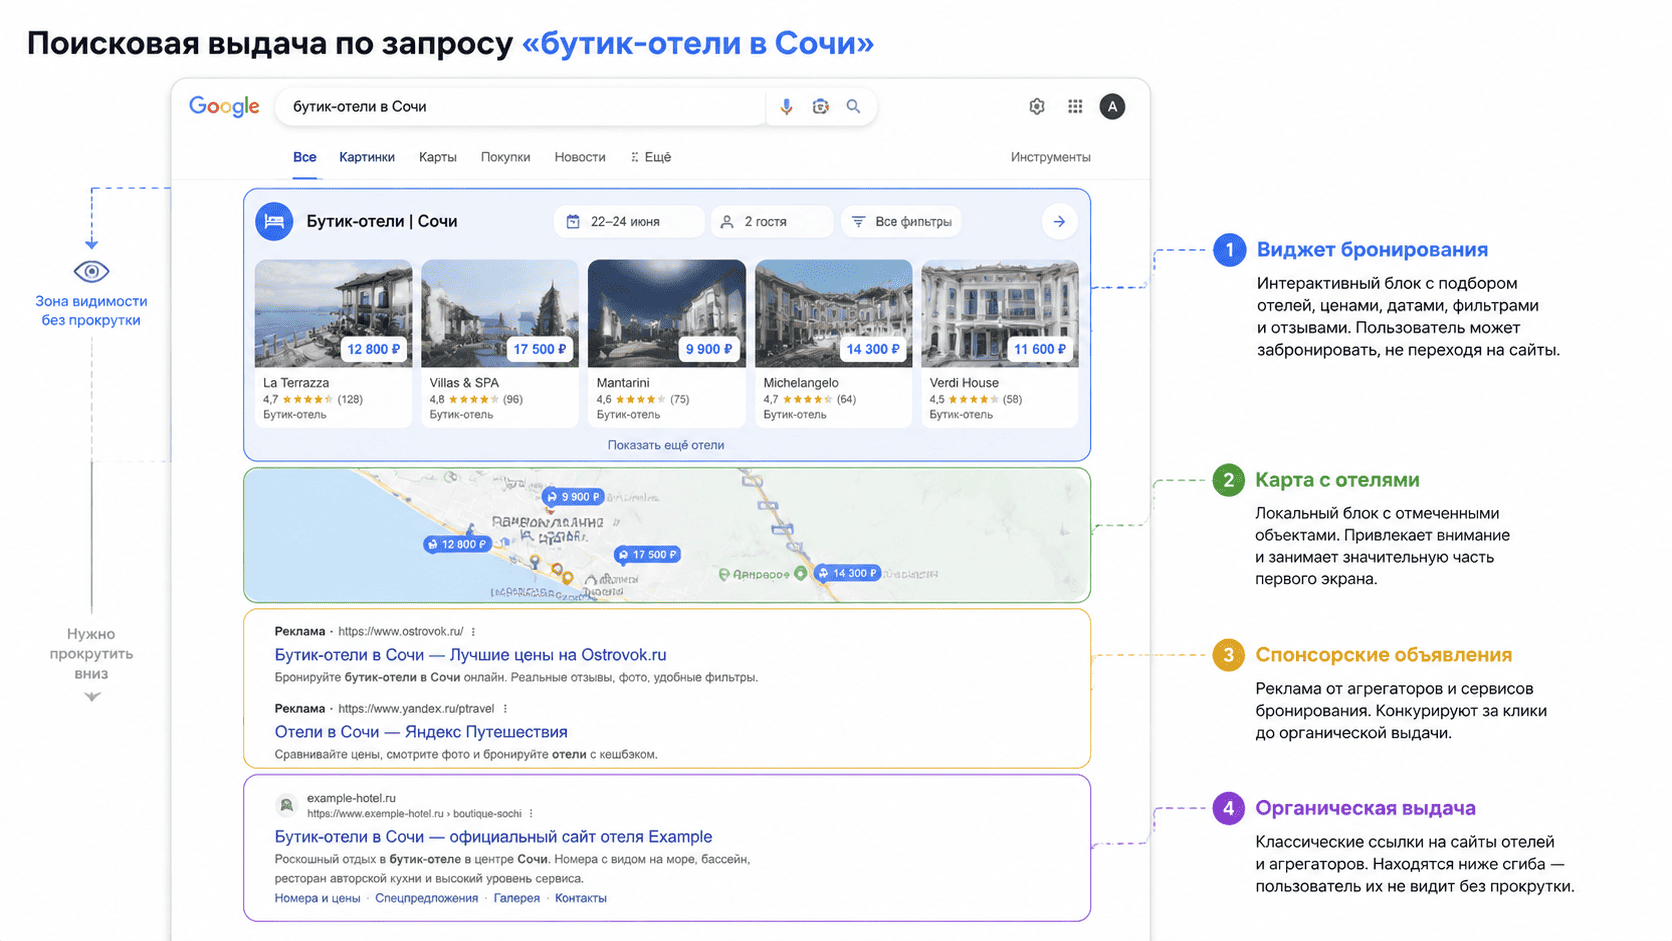The image size is (1672, 941).
Task: Click the La Terrazza hotel name
Action: pos(296,383)
